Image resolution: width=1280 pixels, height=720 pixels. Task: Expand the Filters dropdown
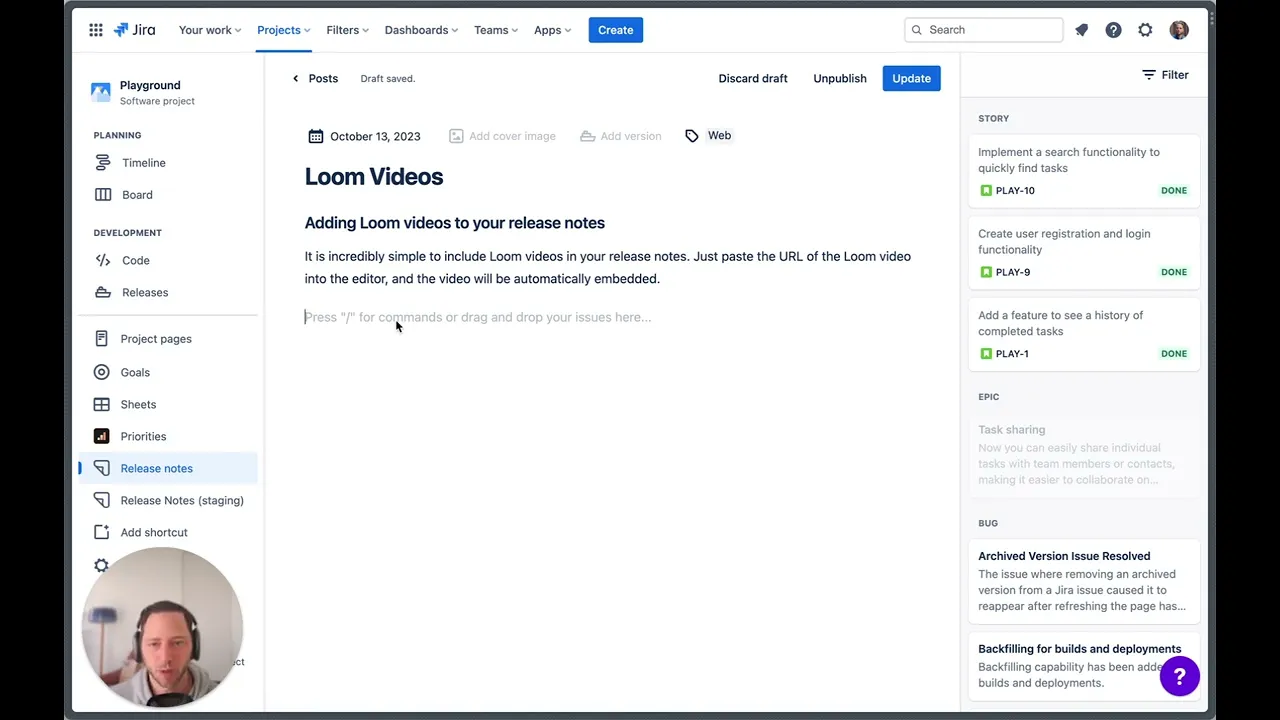(x=347, y=30)
